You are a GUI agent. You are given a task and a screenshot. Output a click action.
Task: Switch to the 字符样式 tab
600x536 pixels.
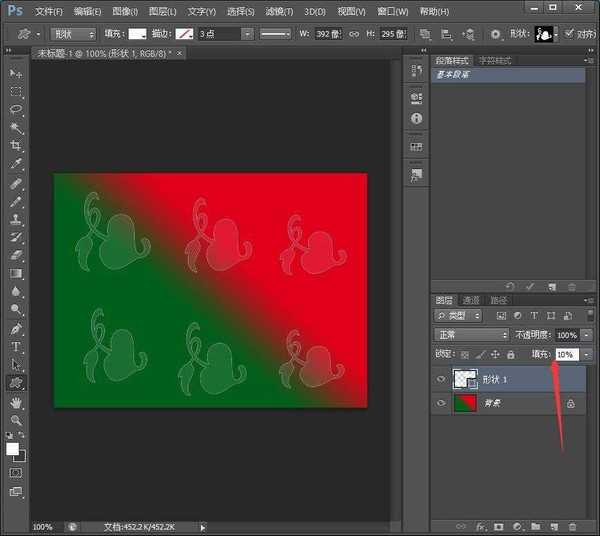(494, 60)
